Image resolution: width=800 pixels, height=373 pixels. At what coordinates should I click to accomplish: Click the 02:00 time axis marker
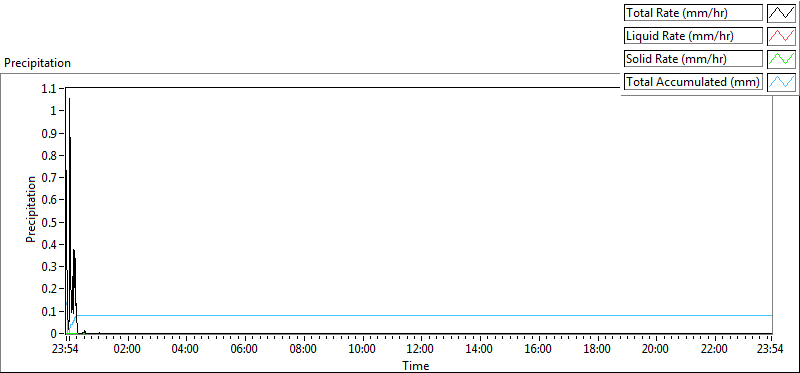tap(128, 350)
